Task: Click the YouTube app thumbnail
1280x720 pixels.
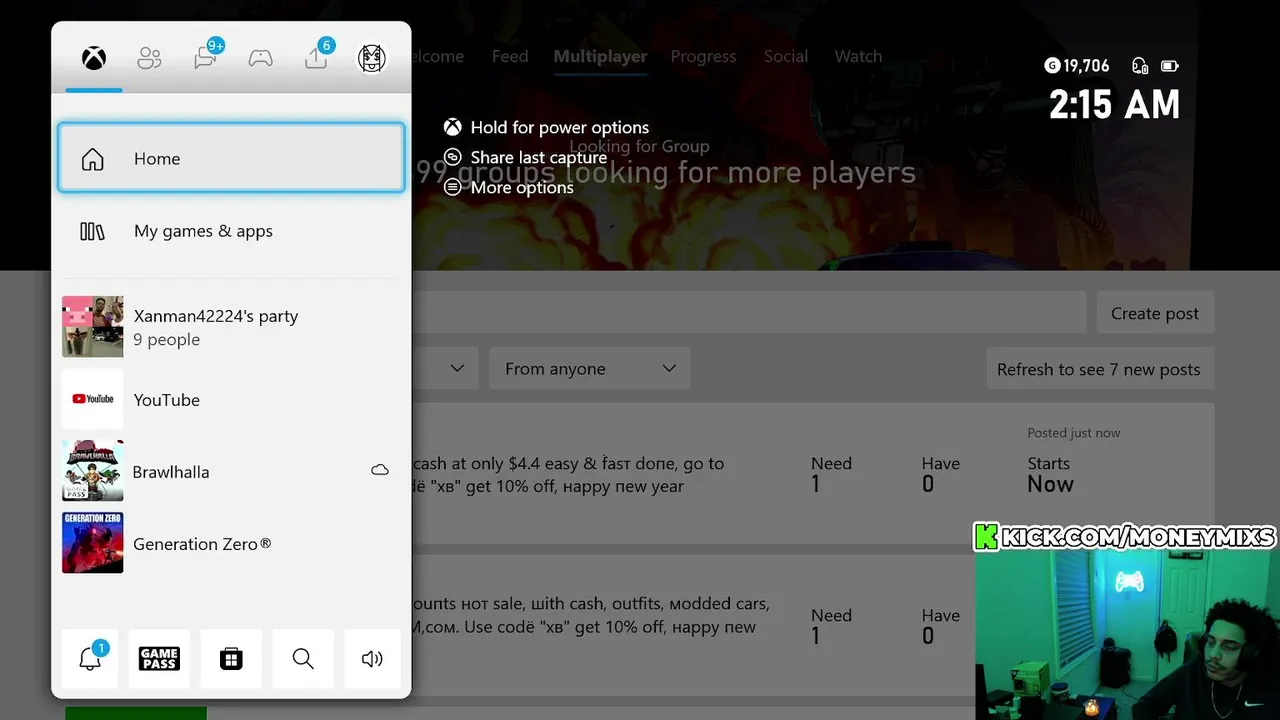Action: tap(93, 399)
